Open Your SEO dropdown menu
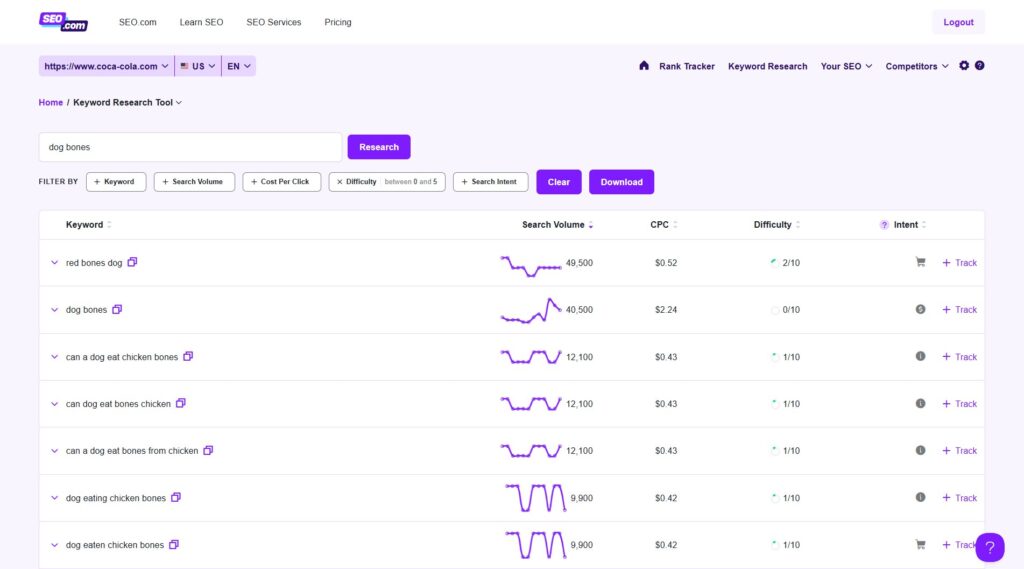1024x569 pixels. pos(846,66)
